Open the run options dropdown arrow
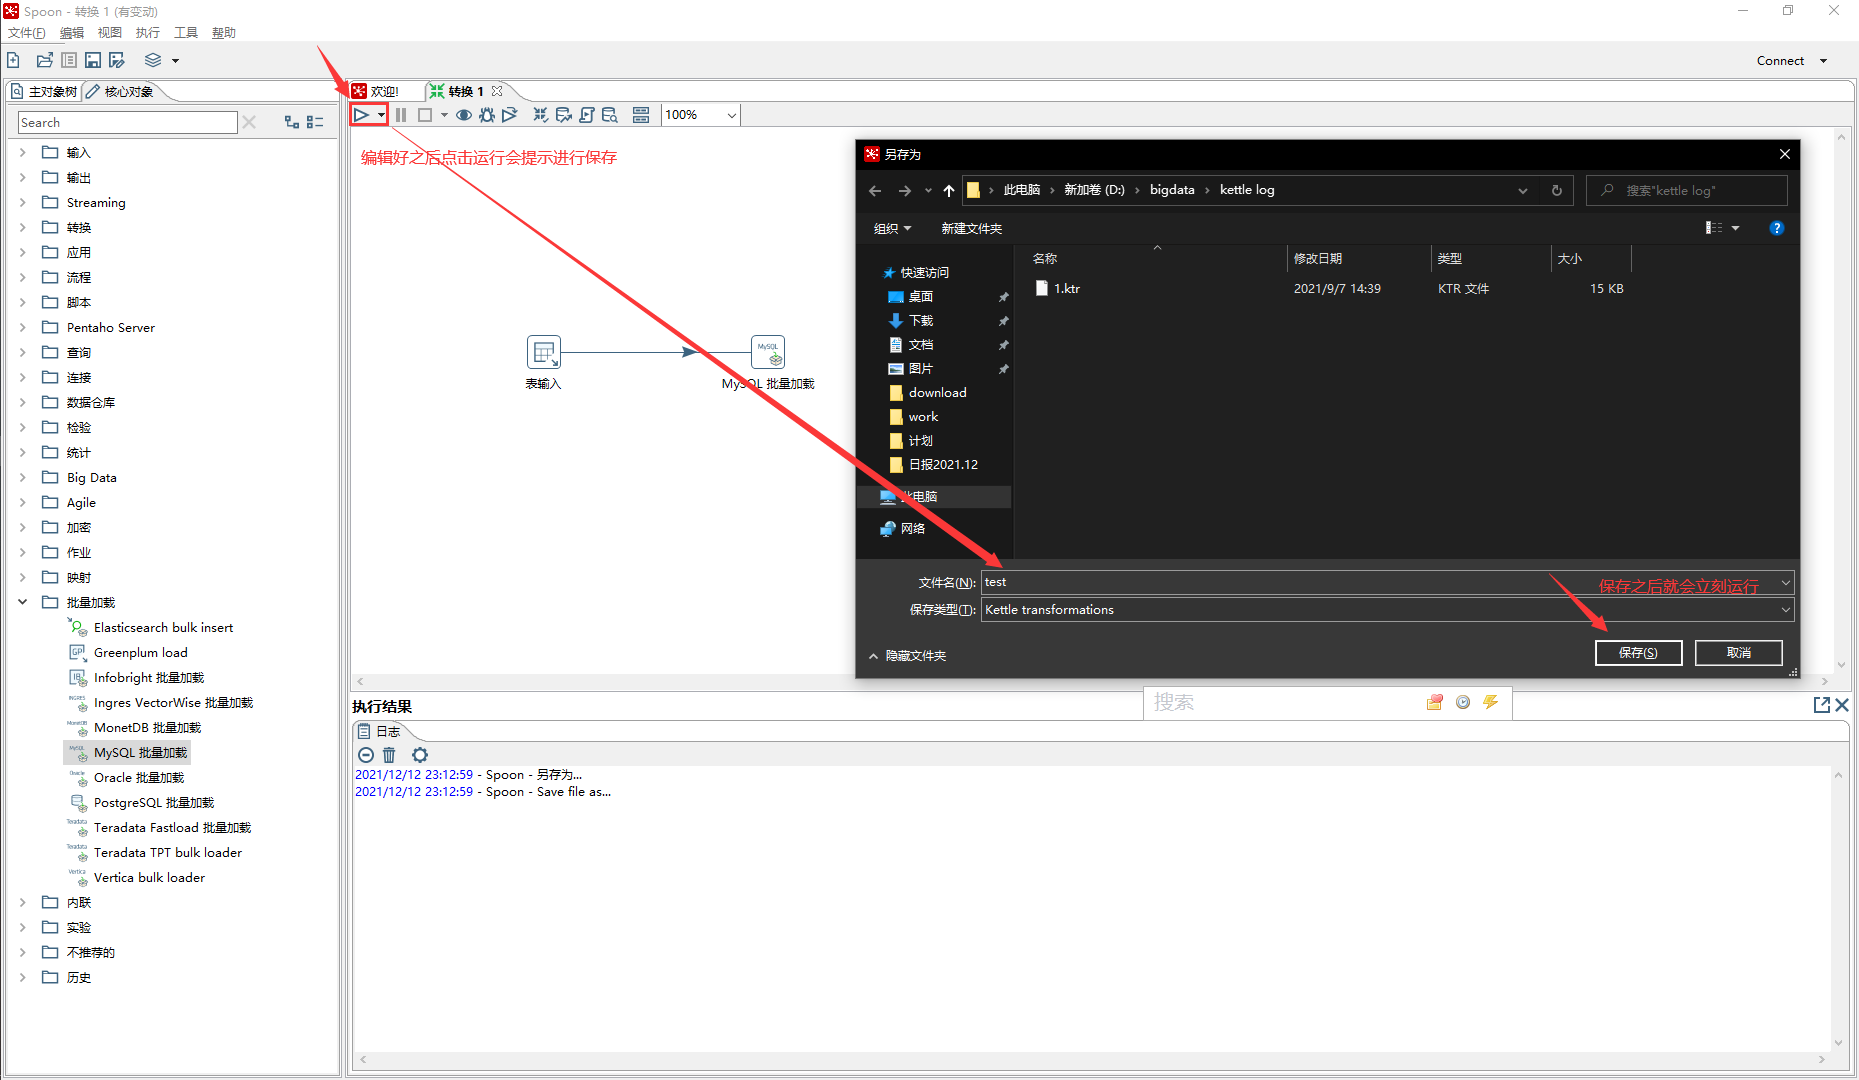Viewport: 1859px width, 1080px height. click(381, 115)
